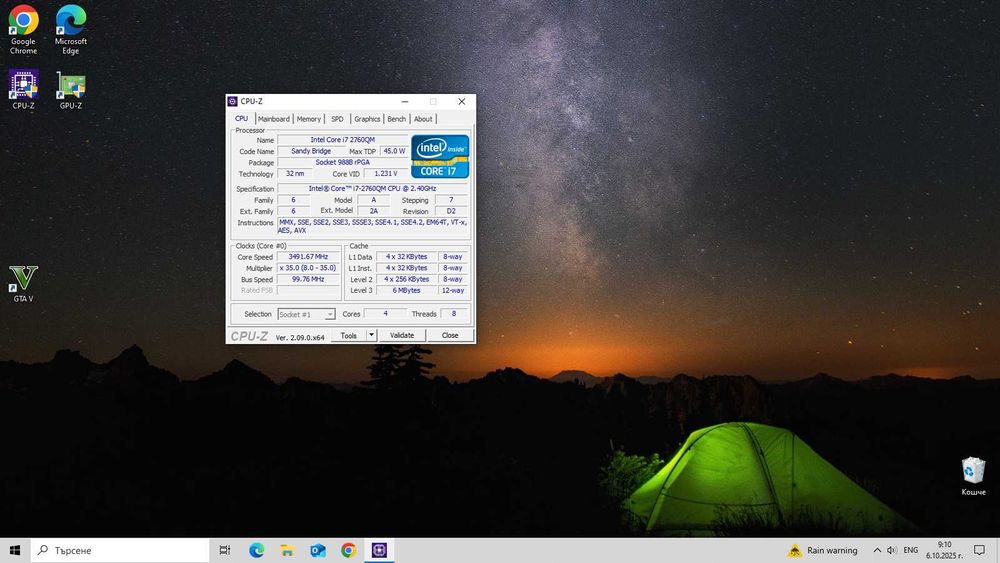Screen dimensions: 1000x563
Task: Click the Instructions list text
Action: tap(372, 226)
